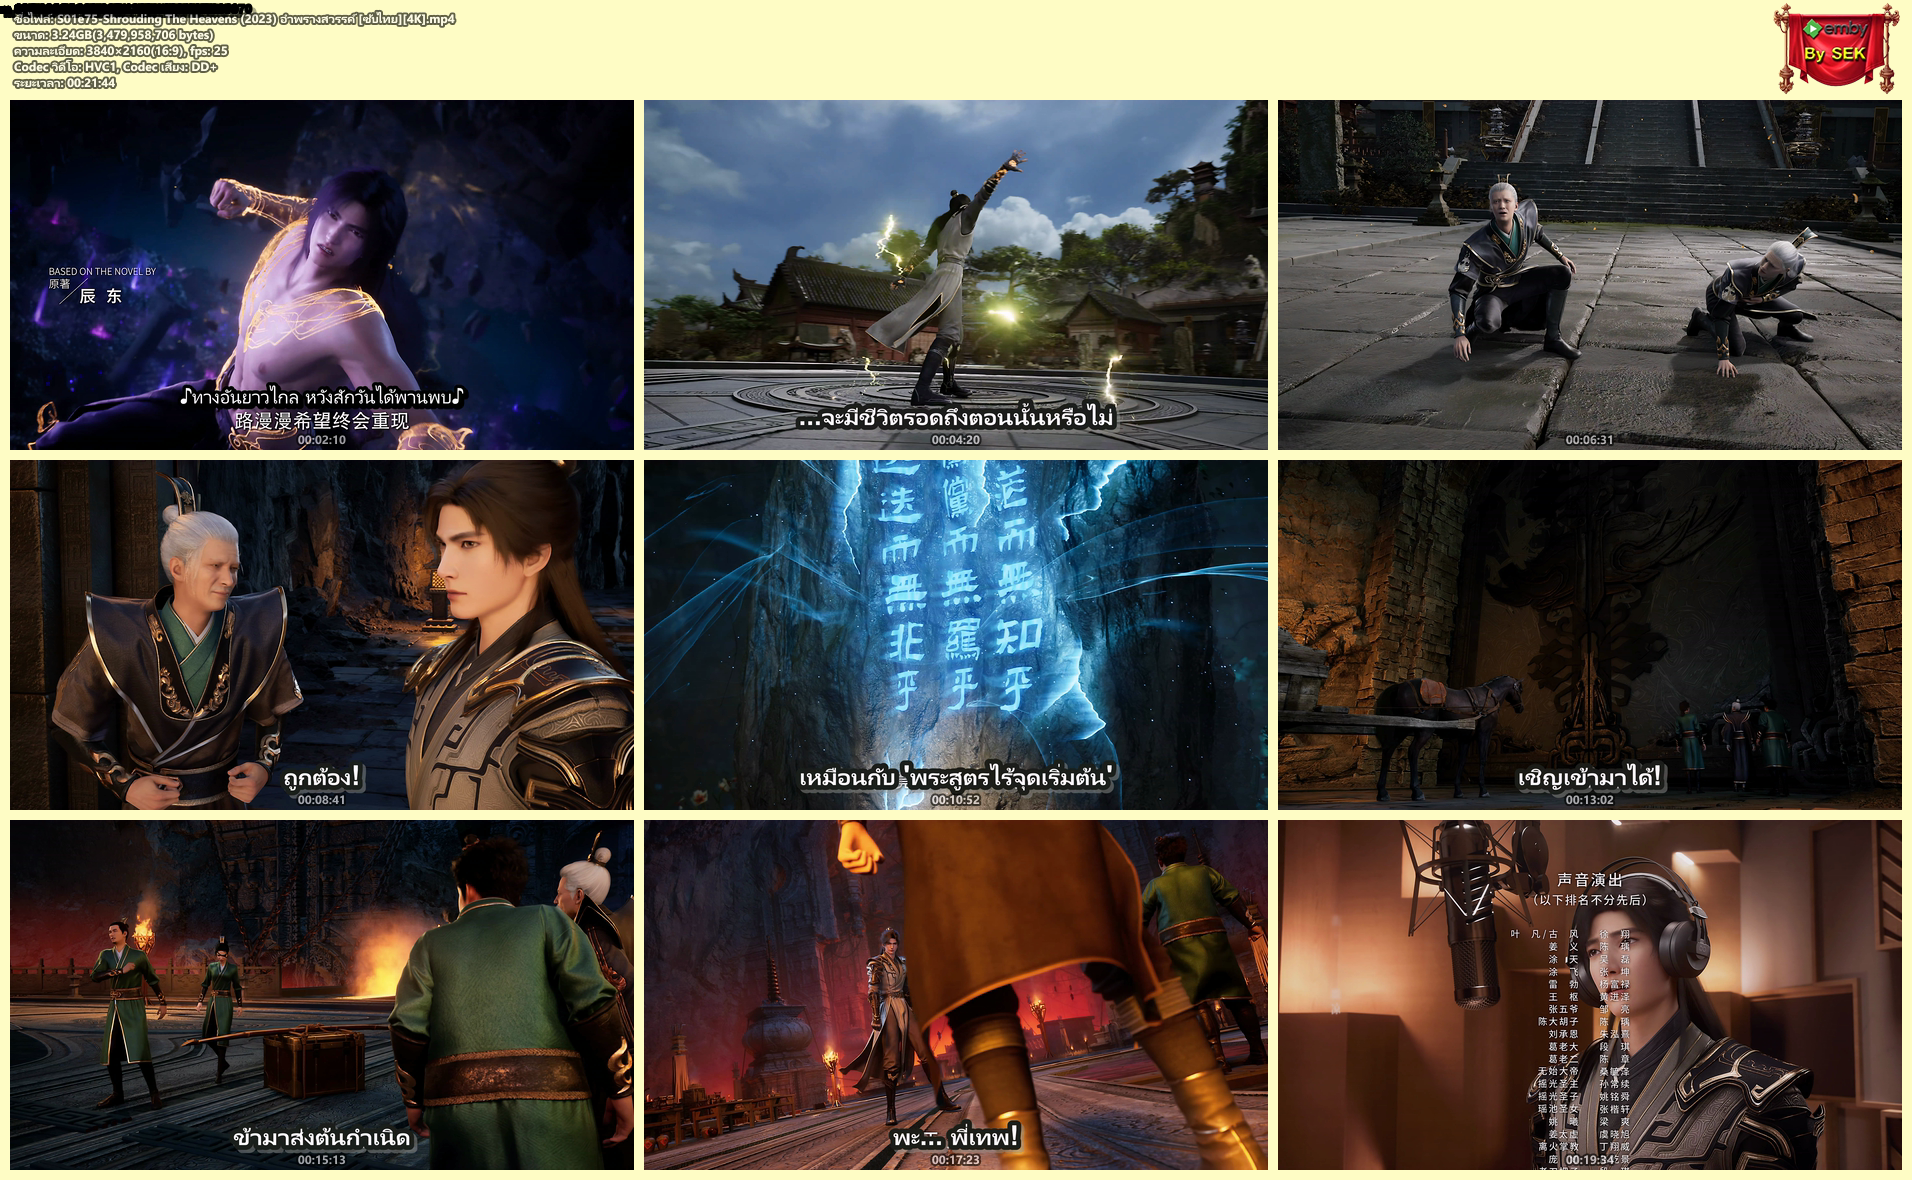Open the thumbnail at 00:10:52
Image resolution: width=1912 pixels, height=1180 pixels.
(956, 635)
